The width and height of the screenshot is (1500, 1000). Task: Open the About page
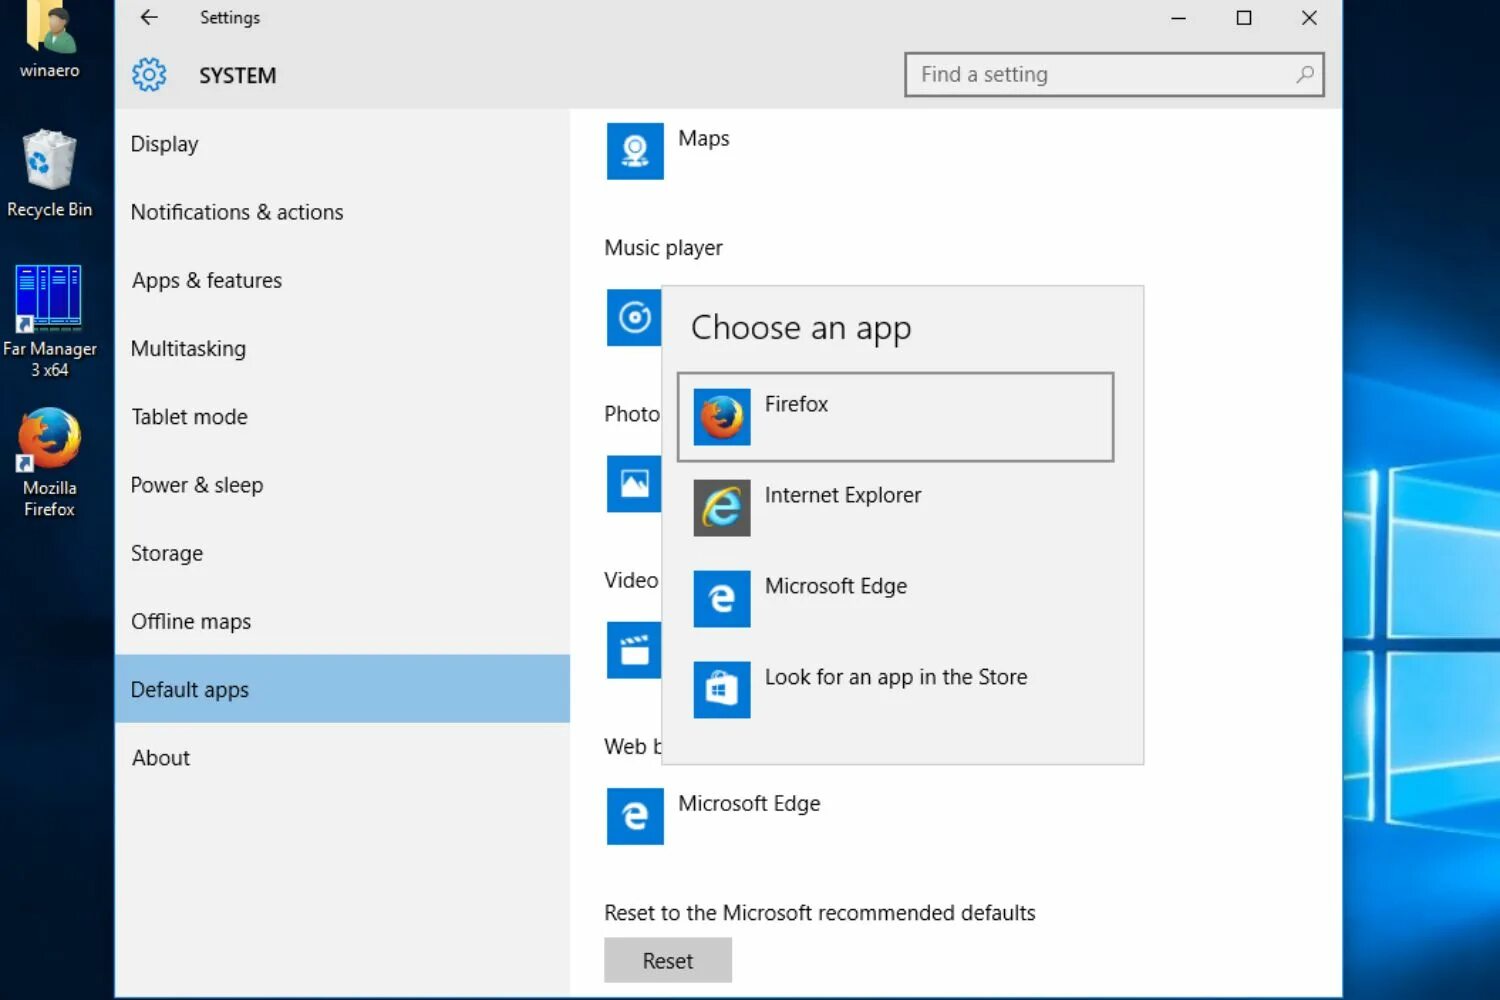tap(342, 758)
